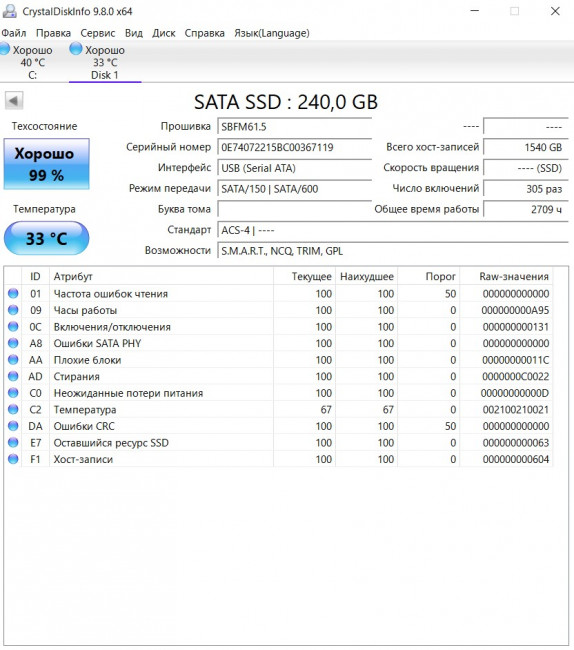Click the transfer mode field SATA/150 | SATA/600
This screenshot has width=574, height=650.
[x=294, y=189]
